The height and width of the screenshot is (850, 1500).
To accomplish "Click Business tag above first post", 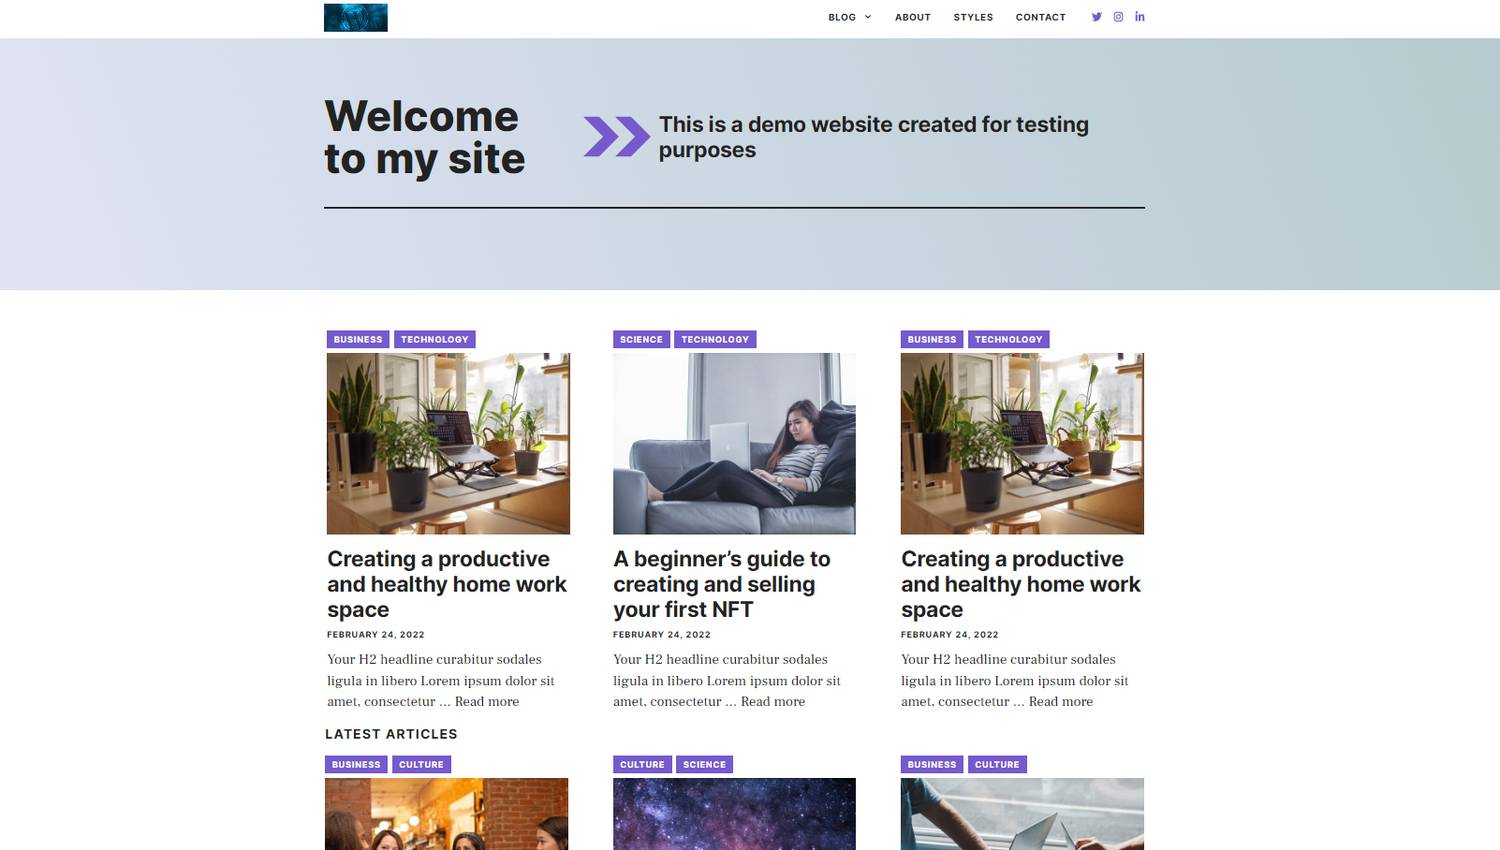I will [358, 339].
